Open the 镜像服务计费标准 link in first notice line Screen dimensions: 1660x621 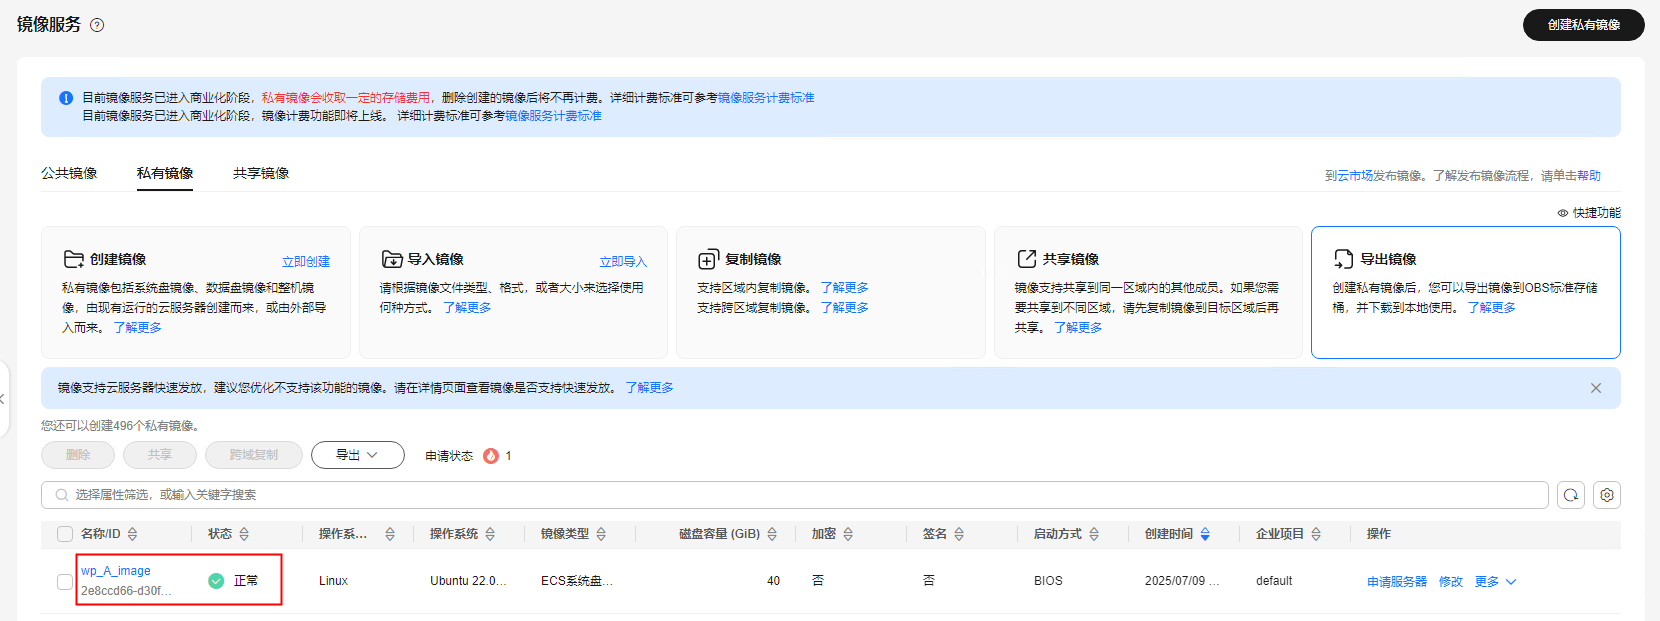pos(766,98)
